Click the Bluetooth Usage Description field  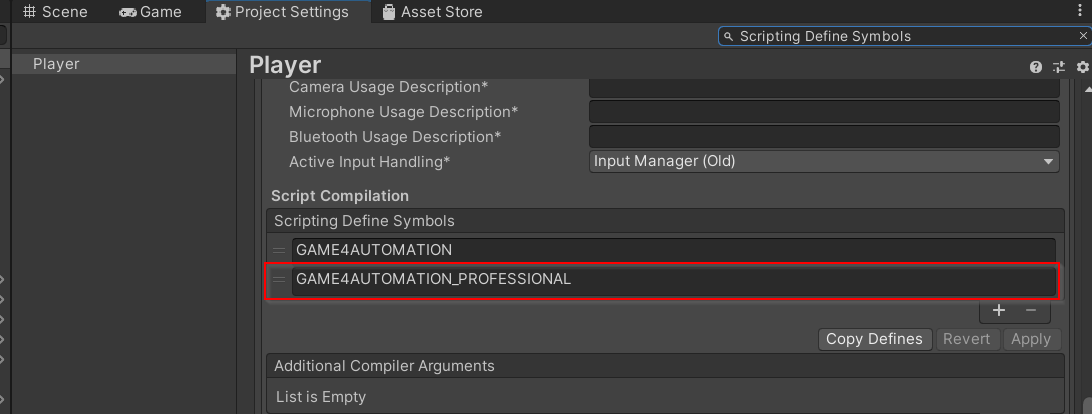coord(824,137)
